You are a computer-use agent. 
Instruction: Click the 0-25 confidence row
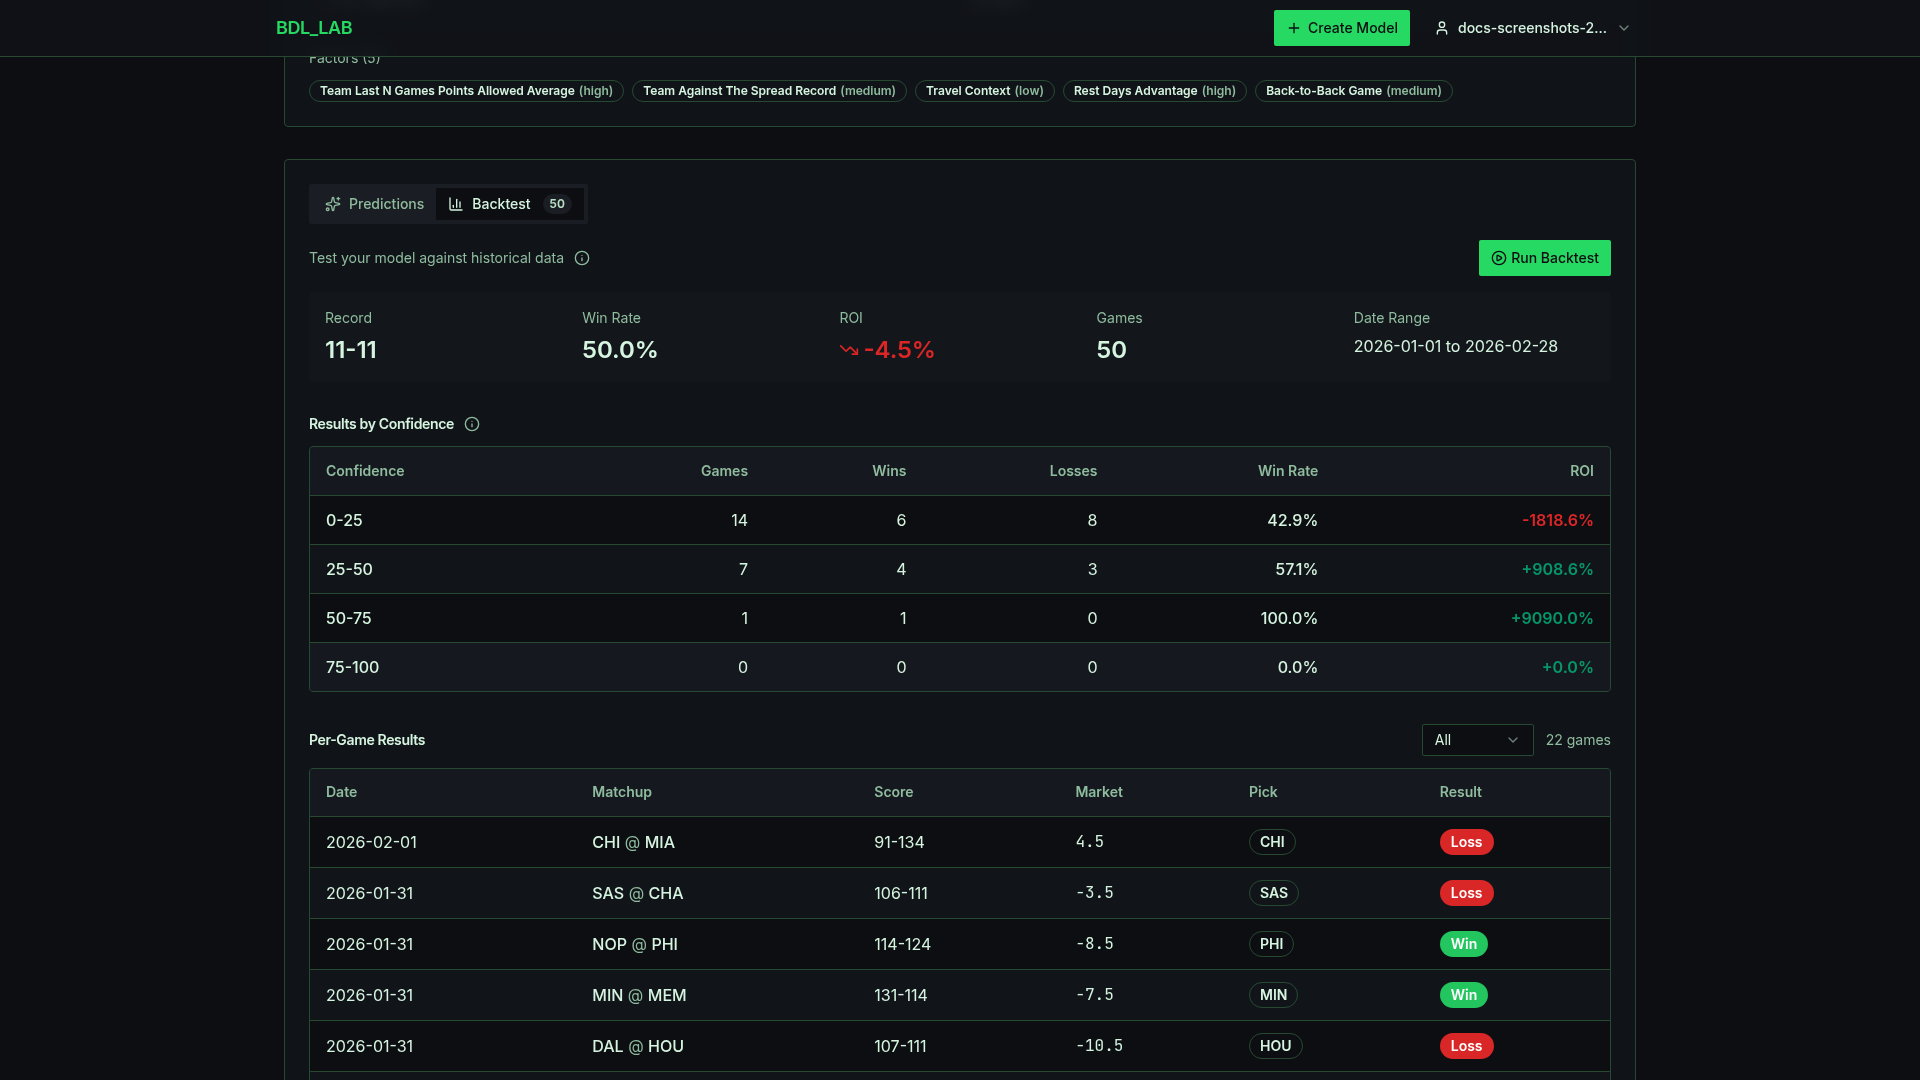(x=959, y=520)
